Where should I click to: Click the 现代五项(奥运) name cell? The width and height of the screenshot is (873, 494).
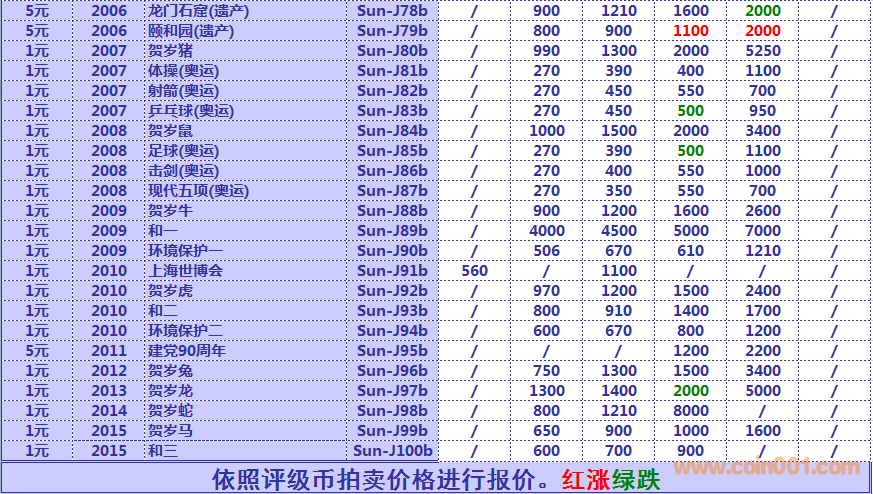tap(198, 191)
